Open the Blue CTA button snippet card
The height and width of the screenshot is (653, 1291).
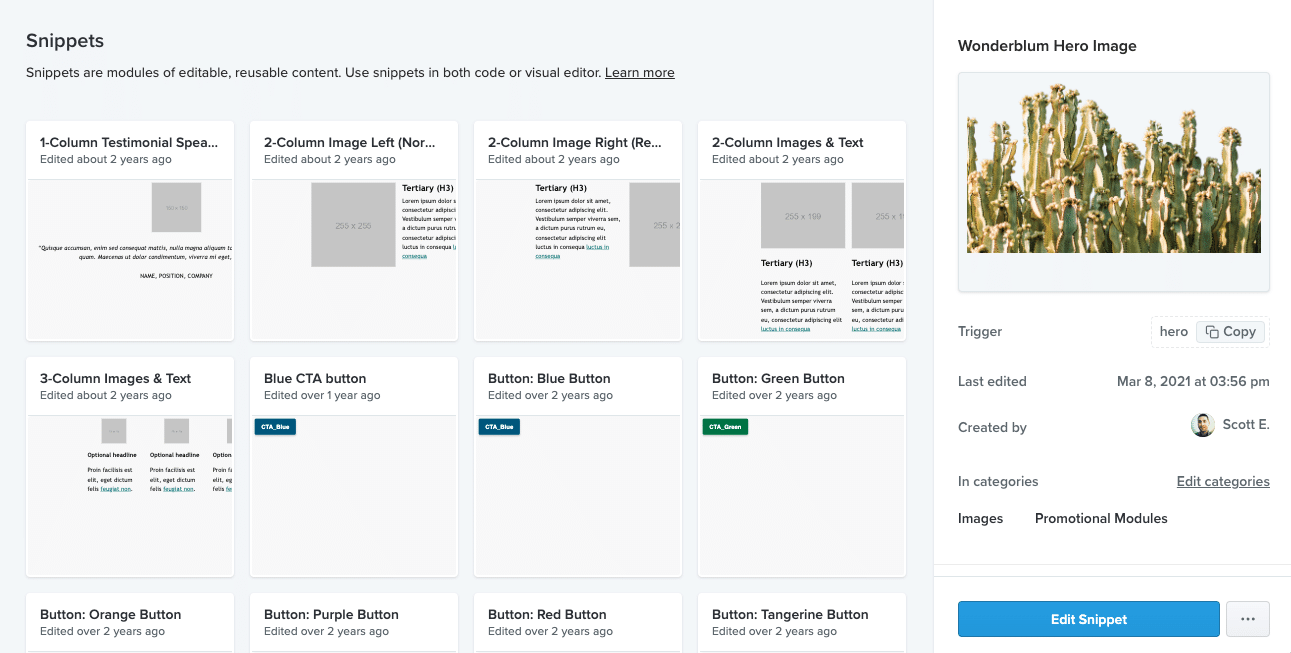tap(354, 467)
